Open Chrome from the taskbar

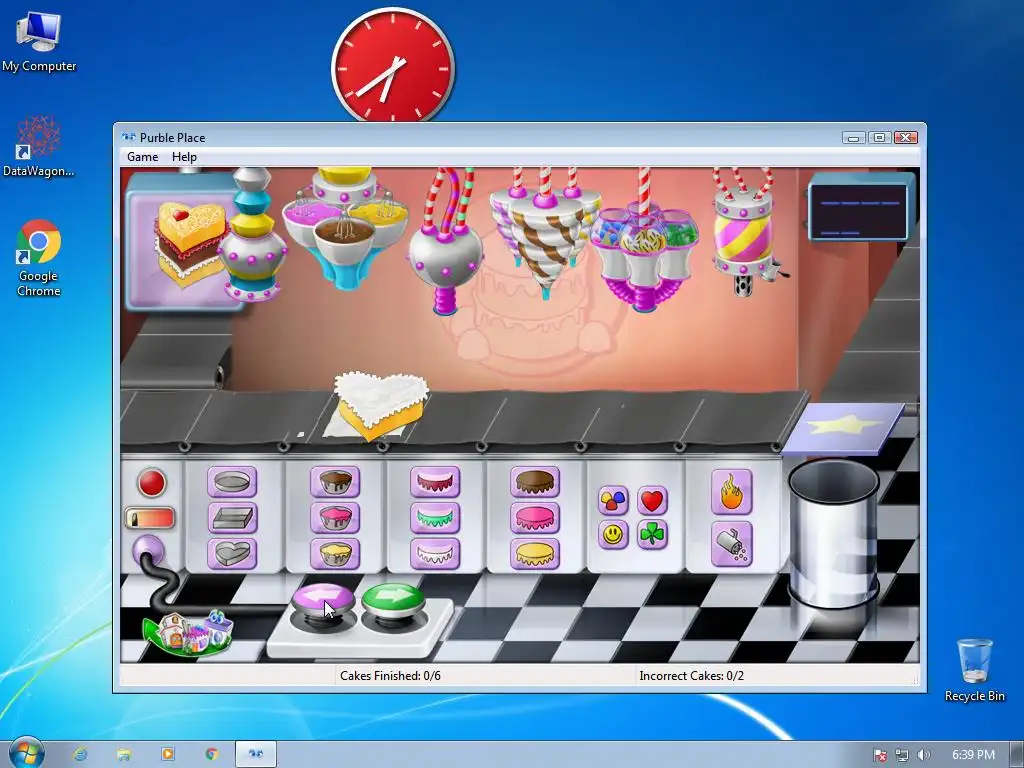pyautogui.click(x=212, y=754)
